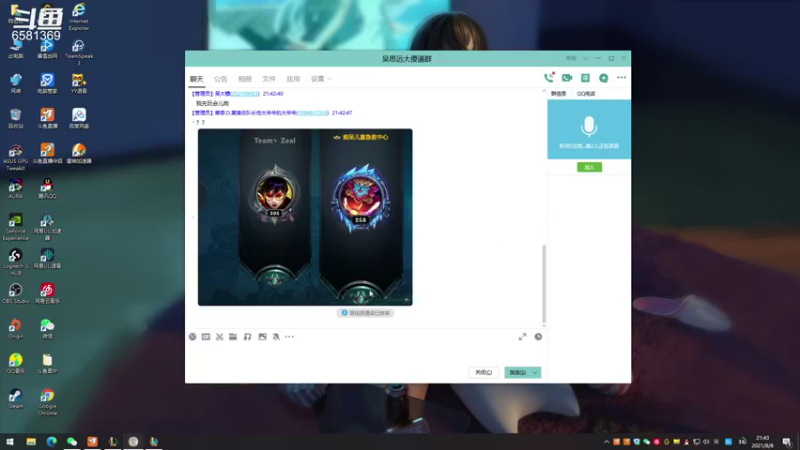Switch to the 相册 tab
Viewport: 800px width, 450px height.
point(245,79)
